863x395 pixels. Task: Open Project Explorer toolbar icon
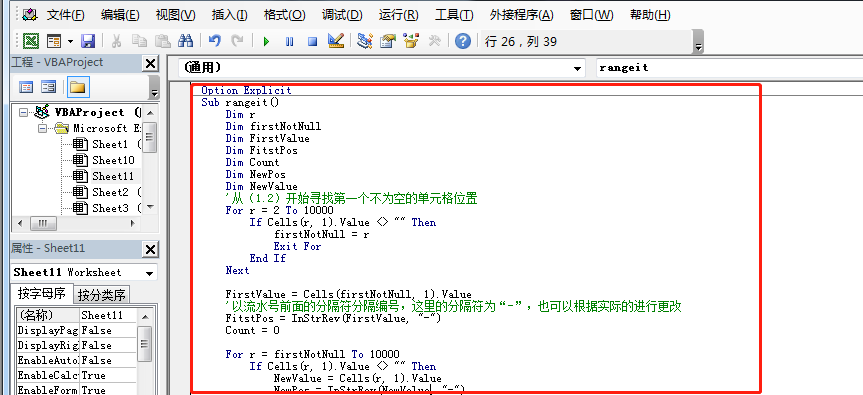click(x=364, y=41)
